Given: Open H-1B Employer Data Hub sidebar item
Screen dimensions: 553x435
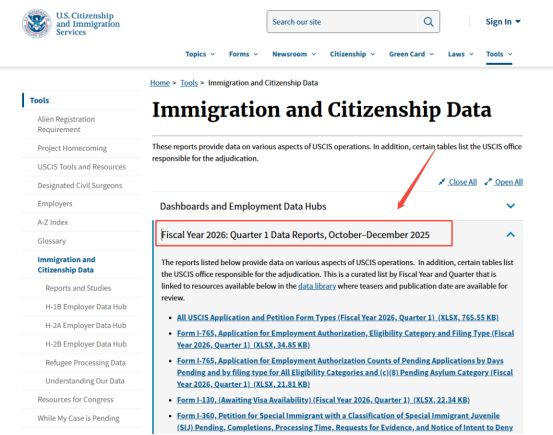Looking at the screenshot, I should [x=86, y=307].
